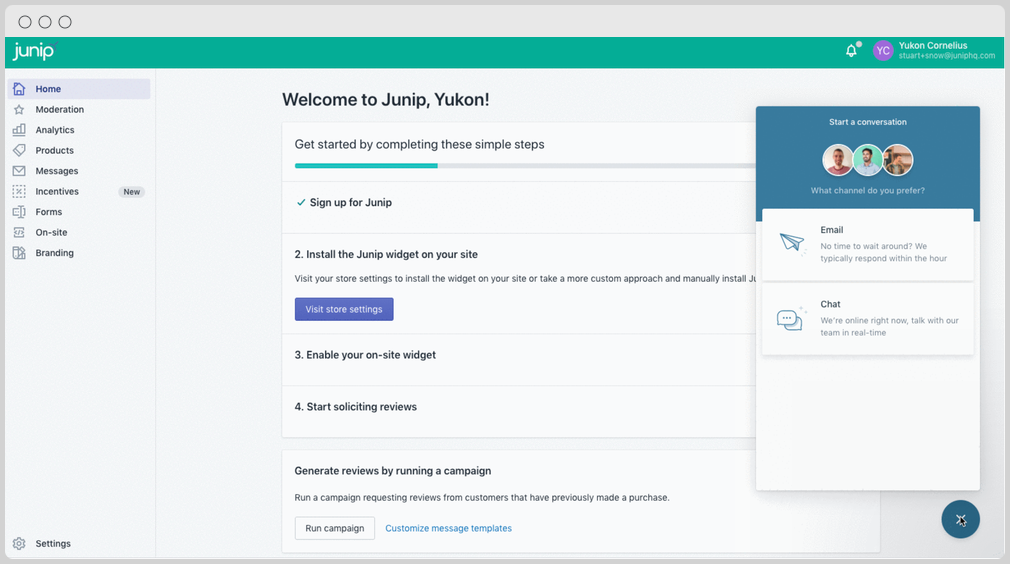Click the Run campaign button
Image resolution: width=1010 pixels, height=564 pixels.
(x=335, y=528)
